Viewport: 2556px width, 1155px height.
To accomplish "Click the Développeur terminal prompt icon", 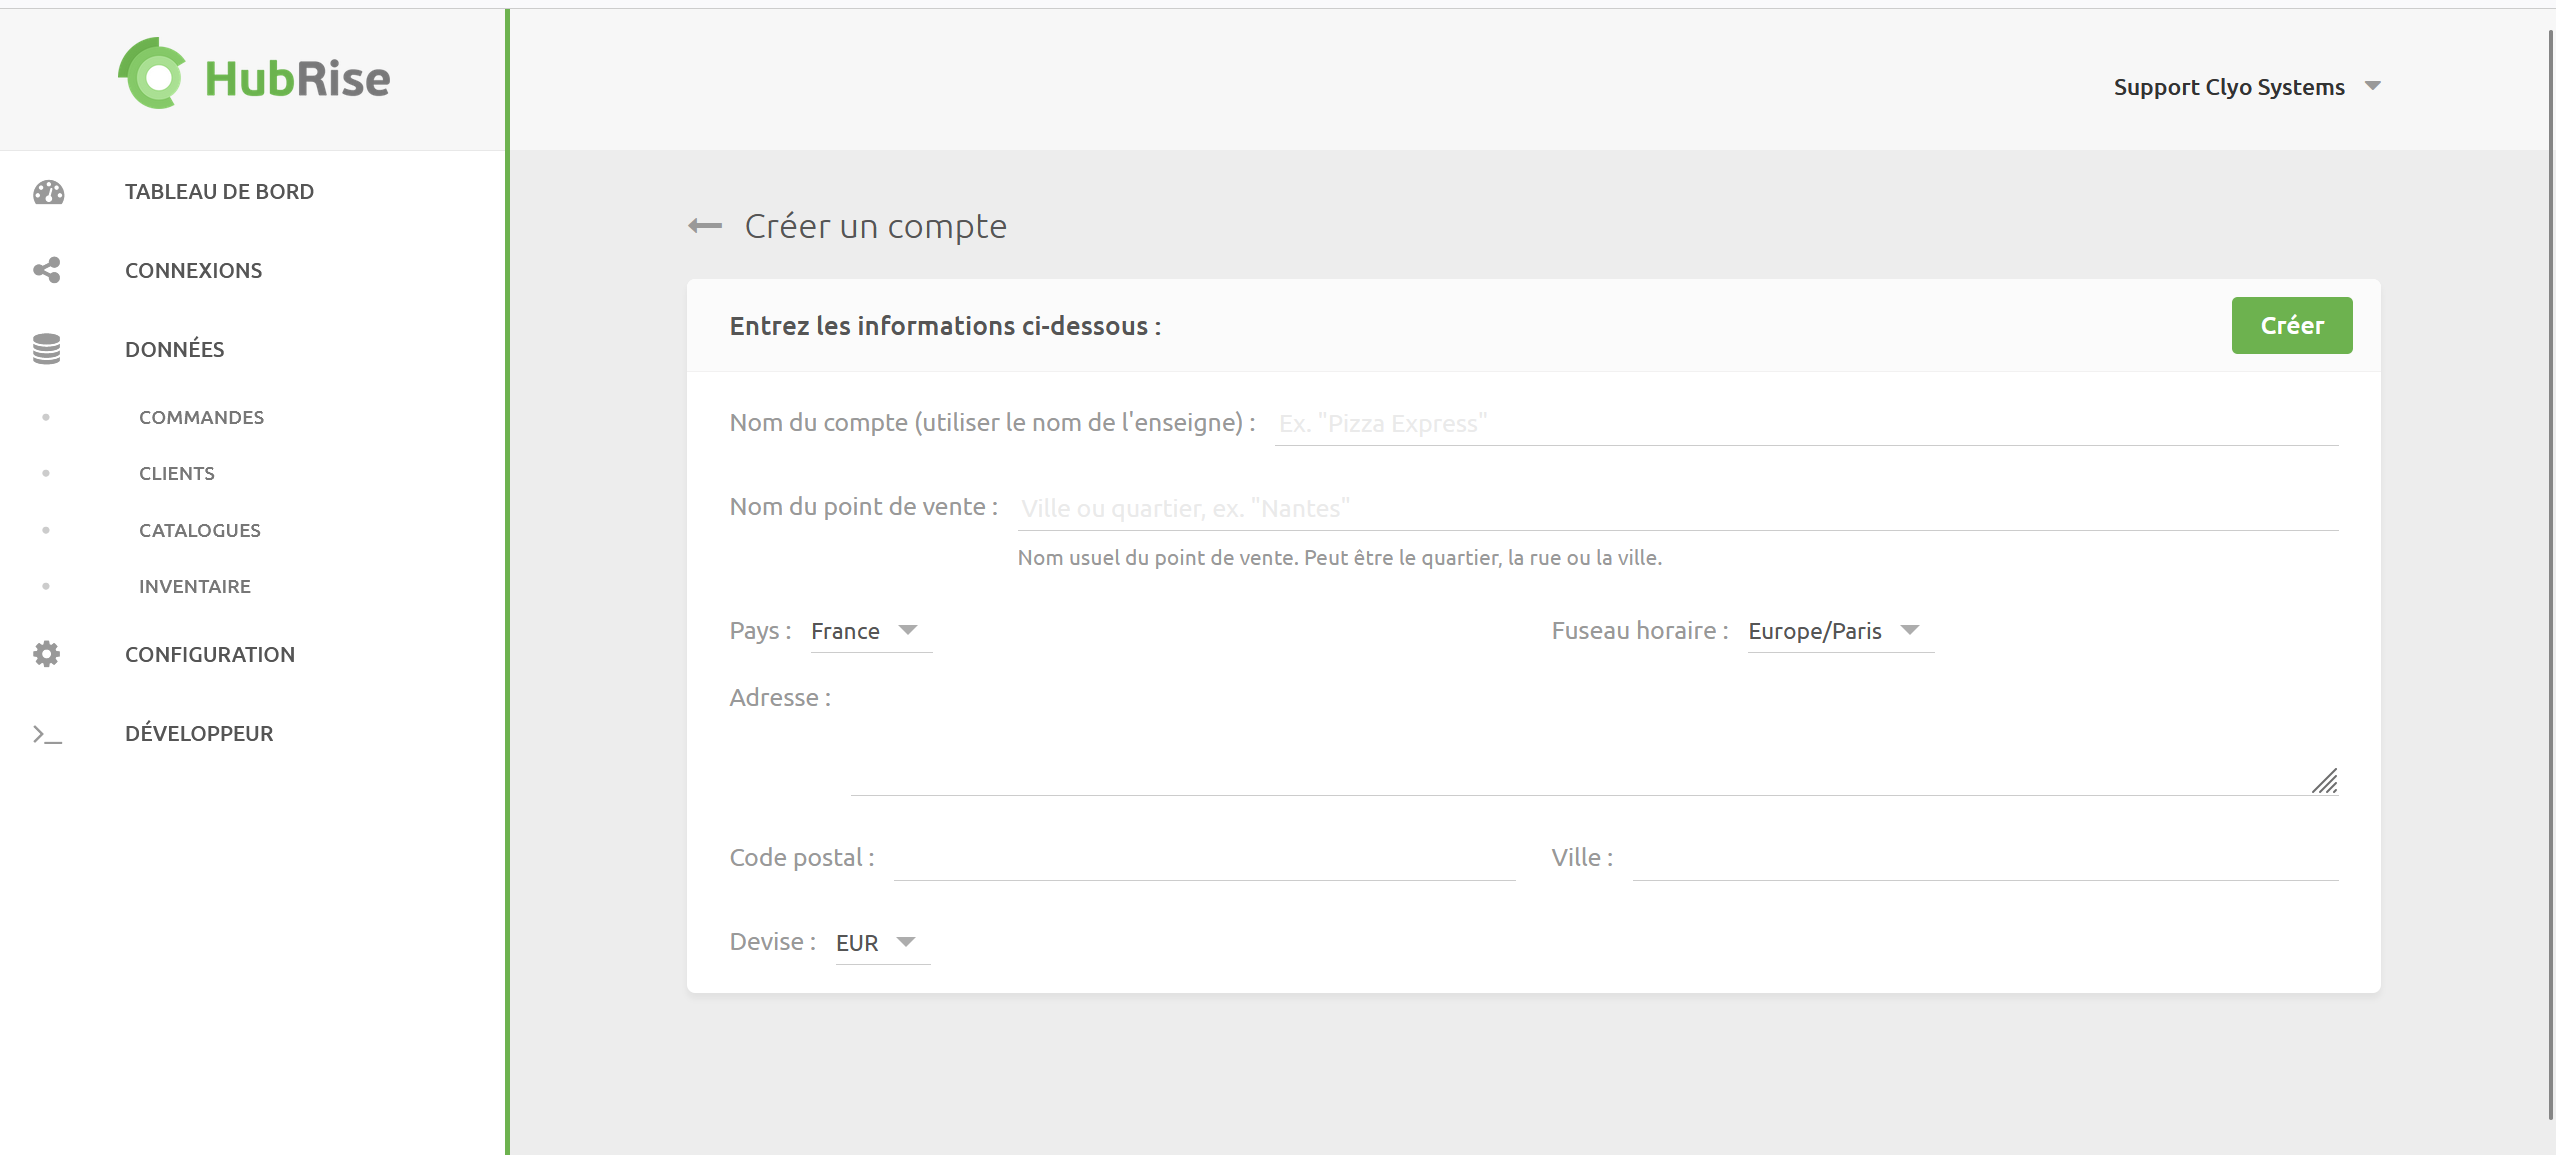I will pyautogui.click(x=47, y=734).
